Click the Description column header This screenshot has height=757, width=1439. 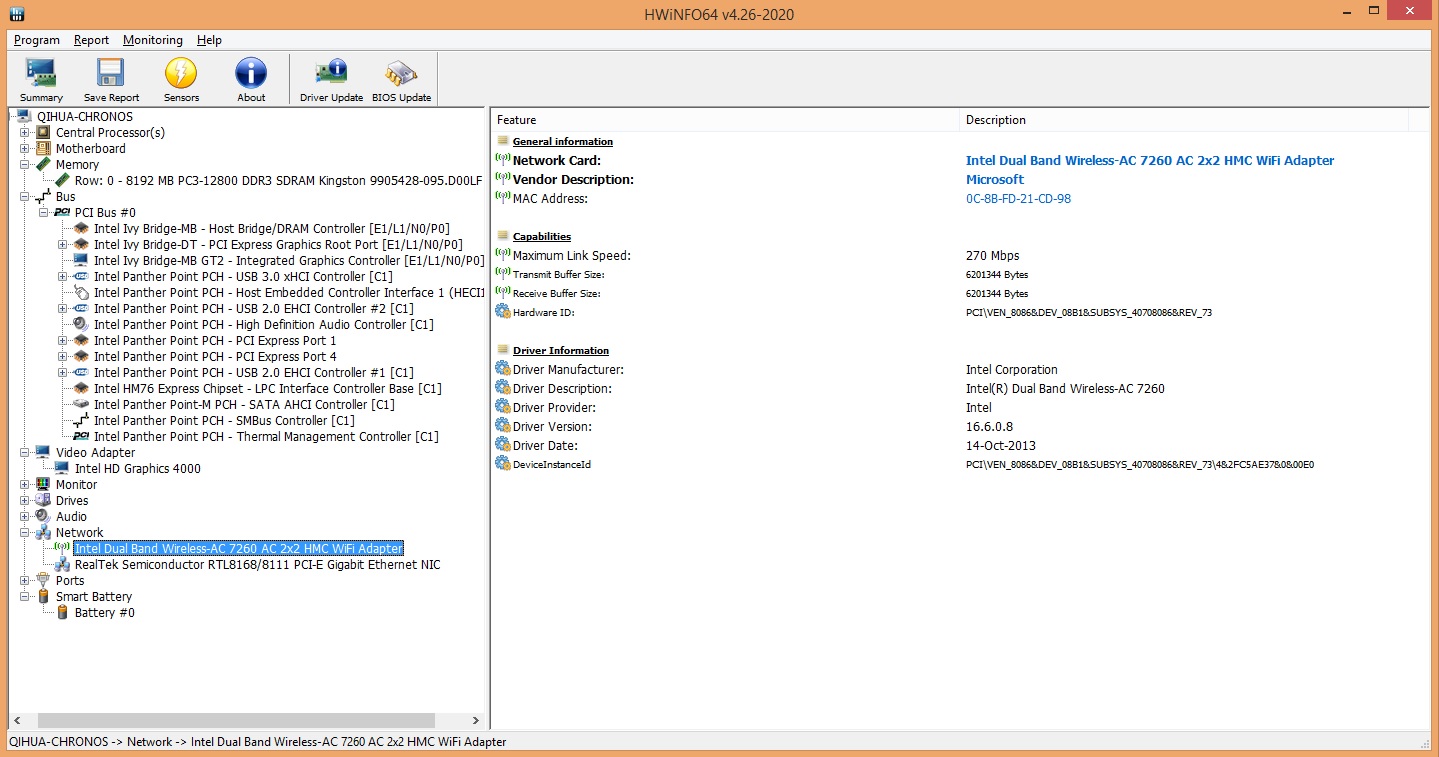point(1184,120)
